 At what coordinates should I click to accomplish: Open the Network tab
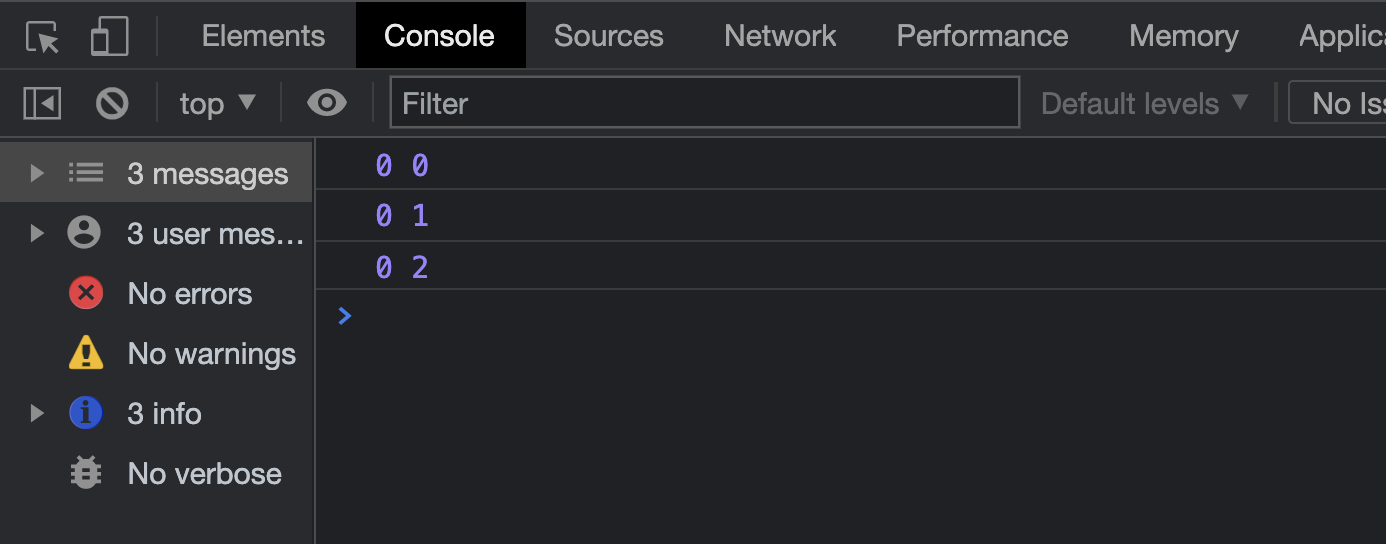780,37
